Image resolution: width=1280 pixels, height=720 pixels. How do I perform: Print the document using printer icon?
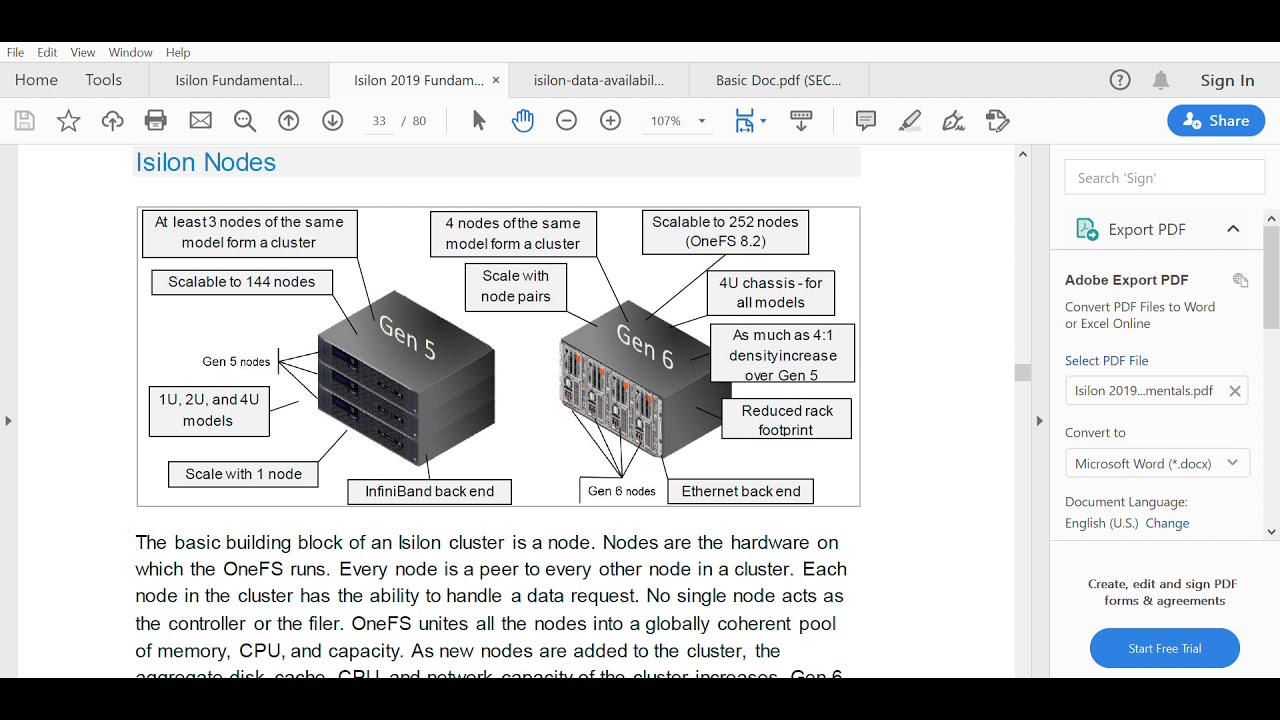(156, 121)
